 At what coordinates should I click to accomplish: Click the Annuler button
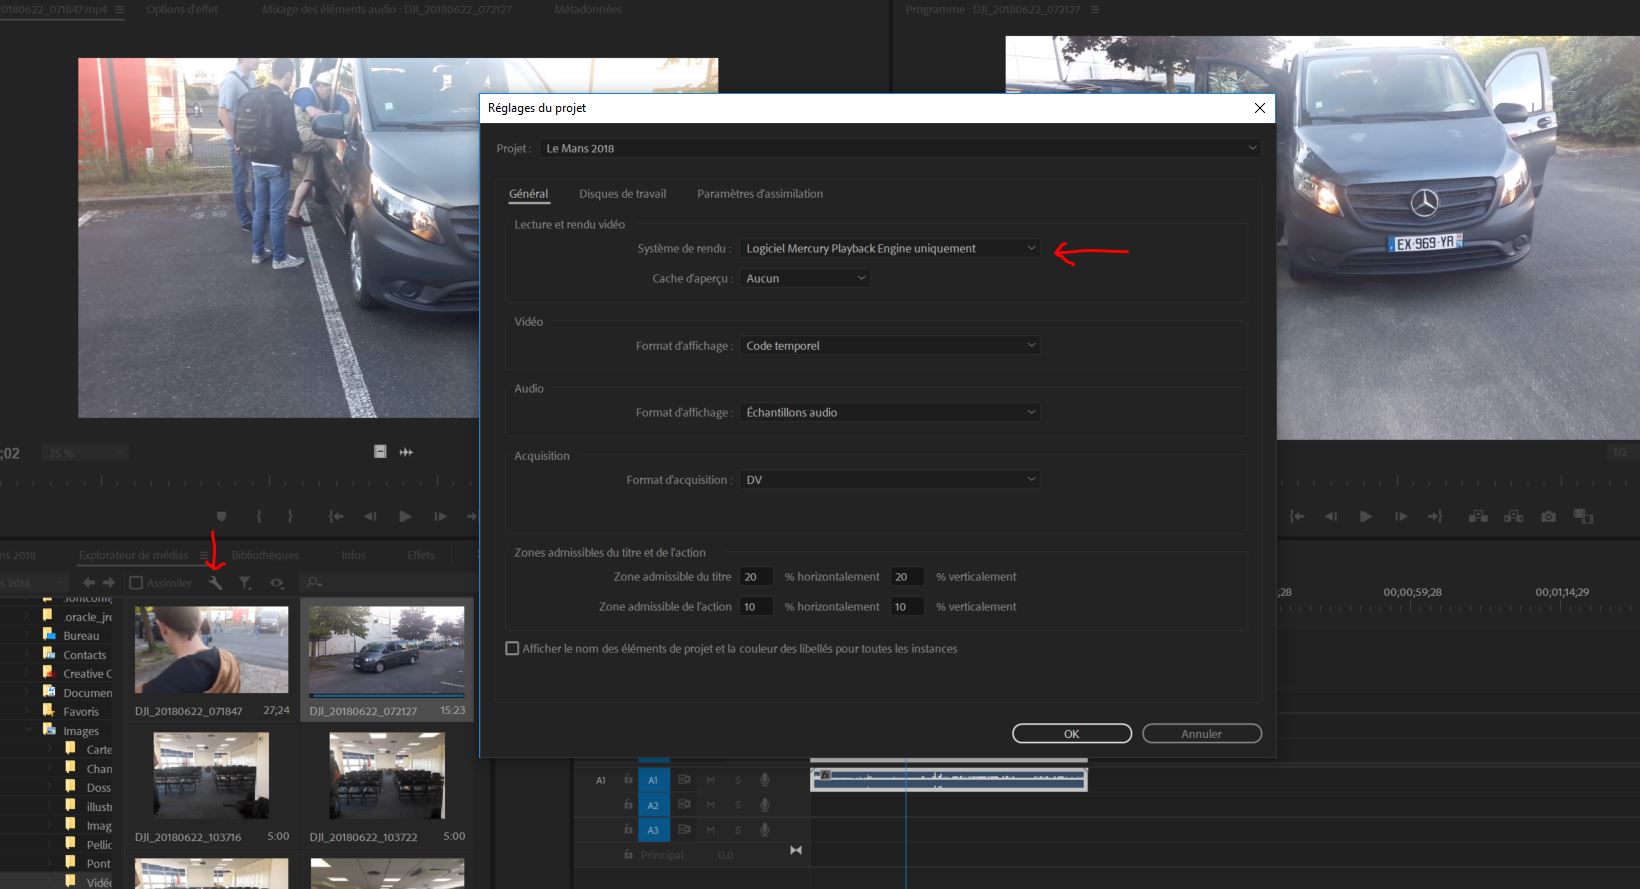pyautogui.click(x=1201, y=734)
